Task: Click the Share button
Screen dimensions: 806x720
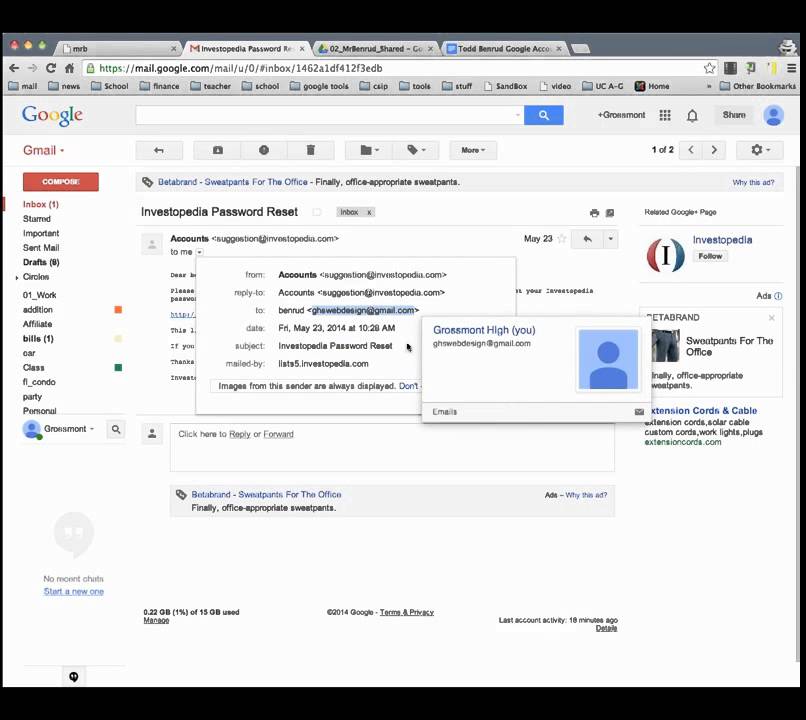Action: [734, 115]
